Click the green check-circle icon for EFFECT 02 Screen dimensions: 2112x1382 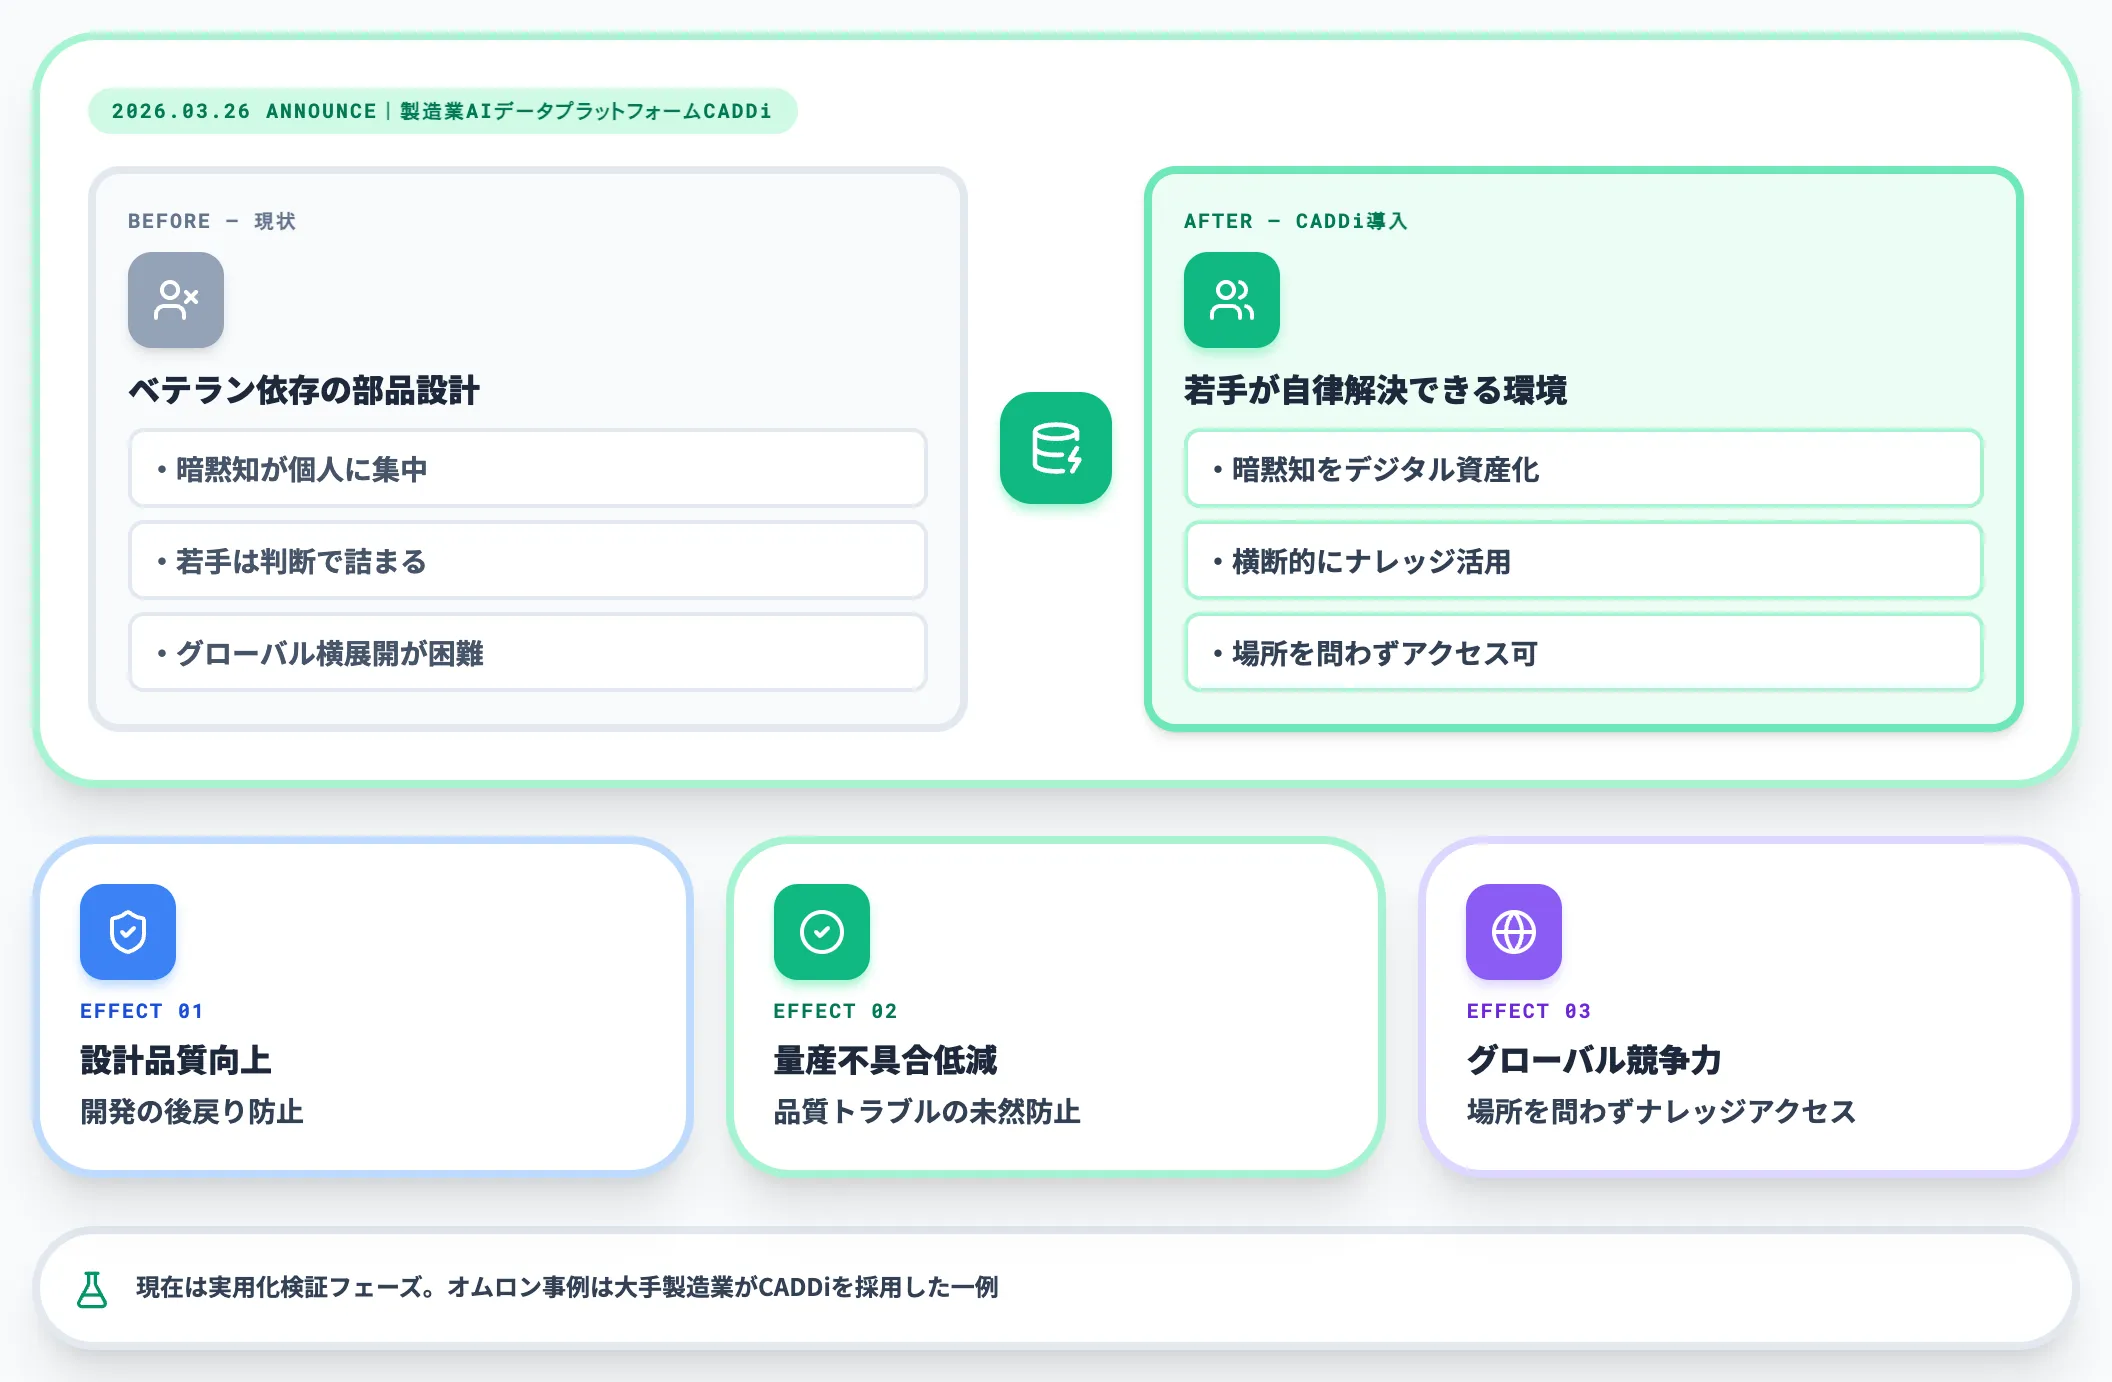coord(822,932)
